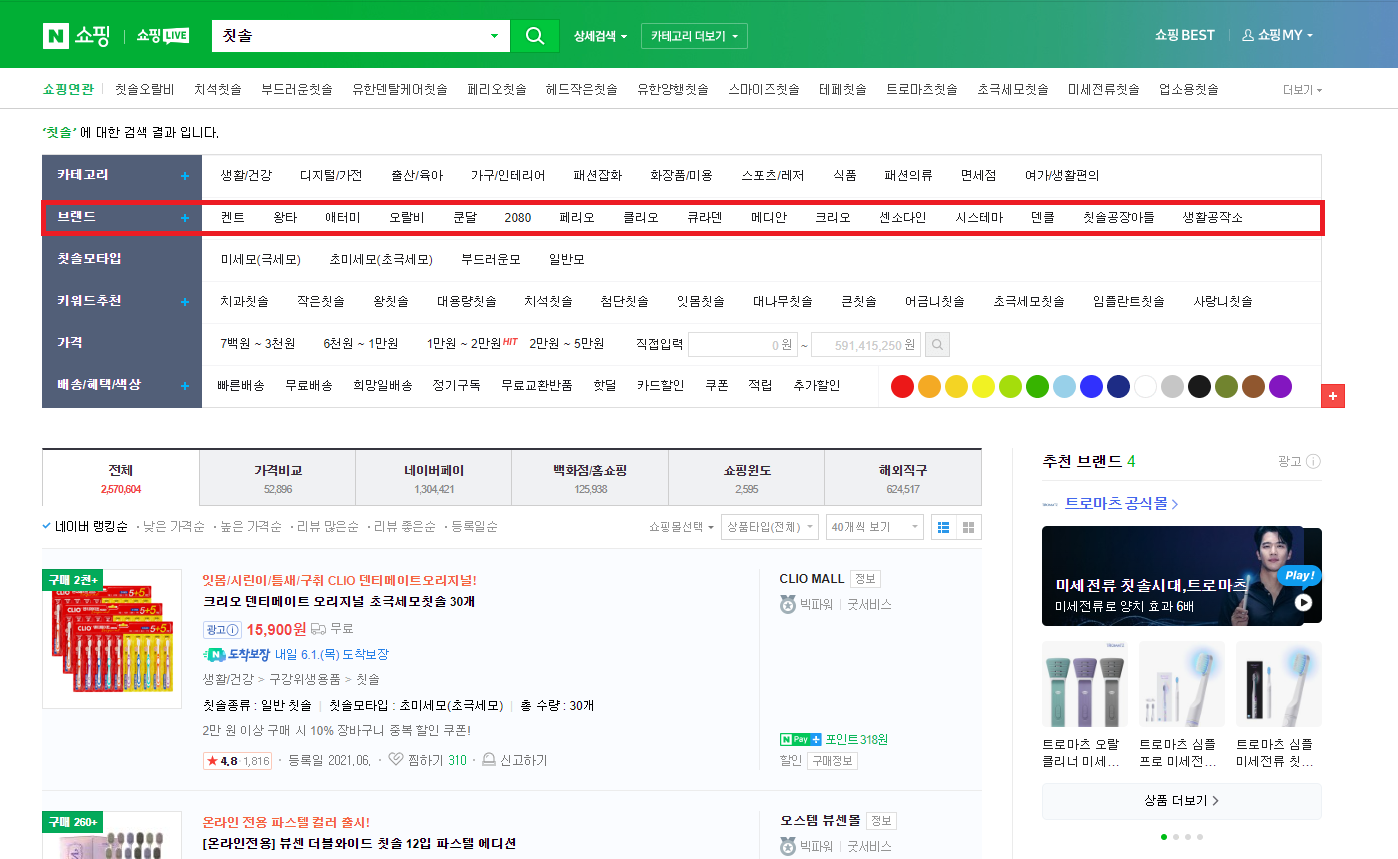Click the red plus button beside filters

[x=1333, y=396]
